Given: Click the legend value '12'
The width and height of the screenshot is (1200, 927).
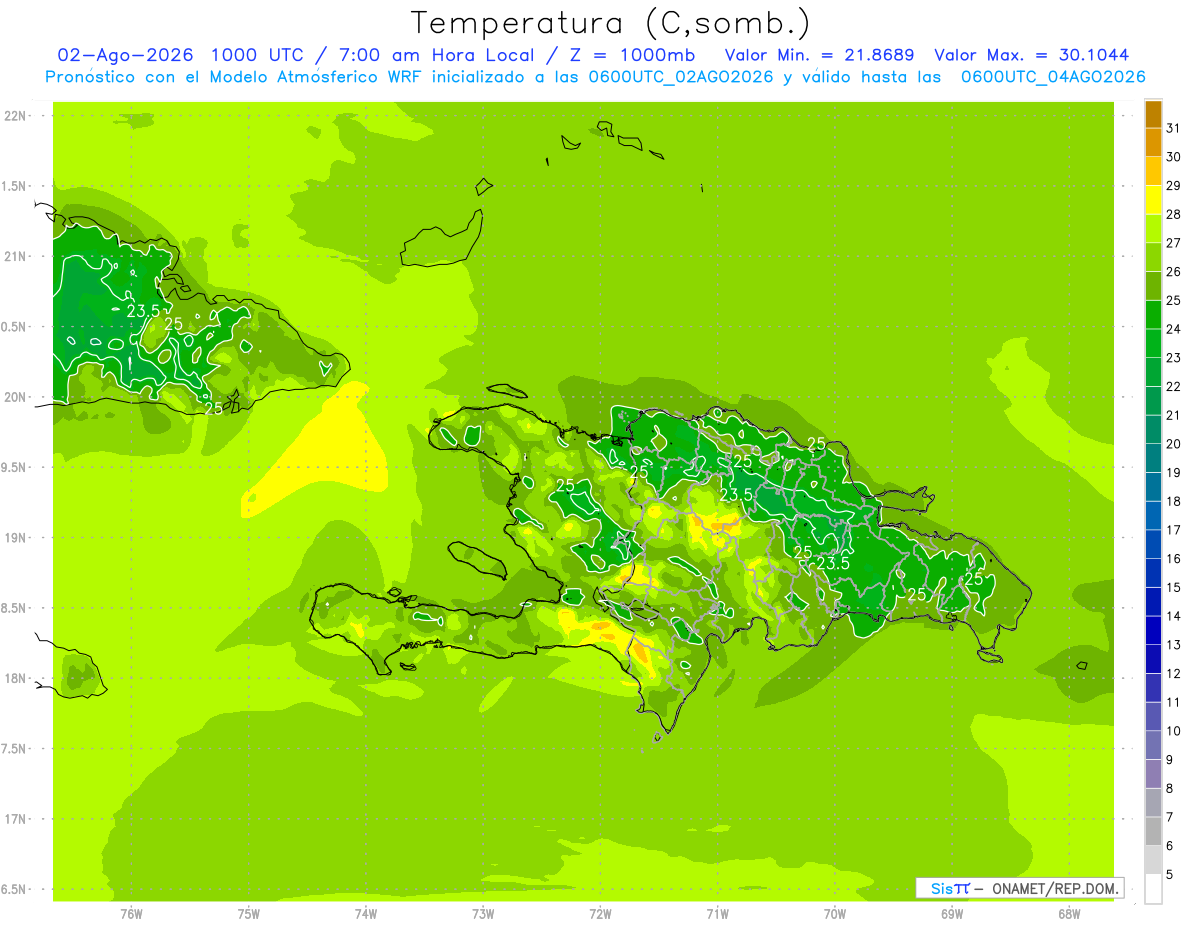Looking at the screenshot, I should click(1174, 674).
